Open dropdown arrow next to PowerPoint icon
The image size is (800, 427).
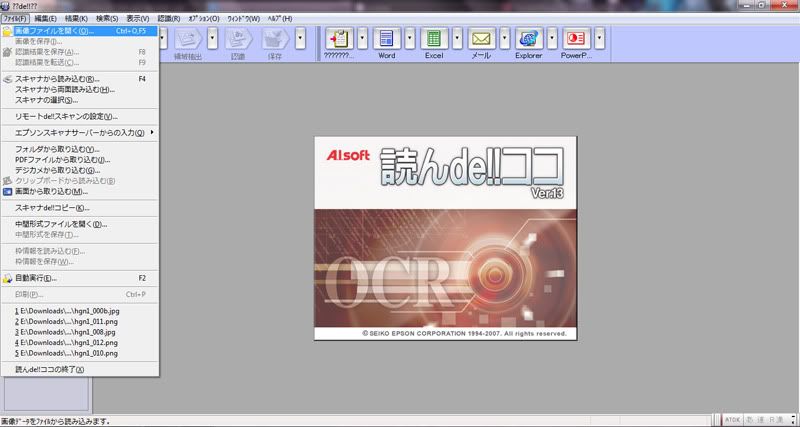tap(599, 39)
